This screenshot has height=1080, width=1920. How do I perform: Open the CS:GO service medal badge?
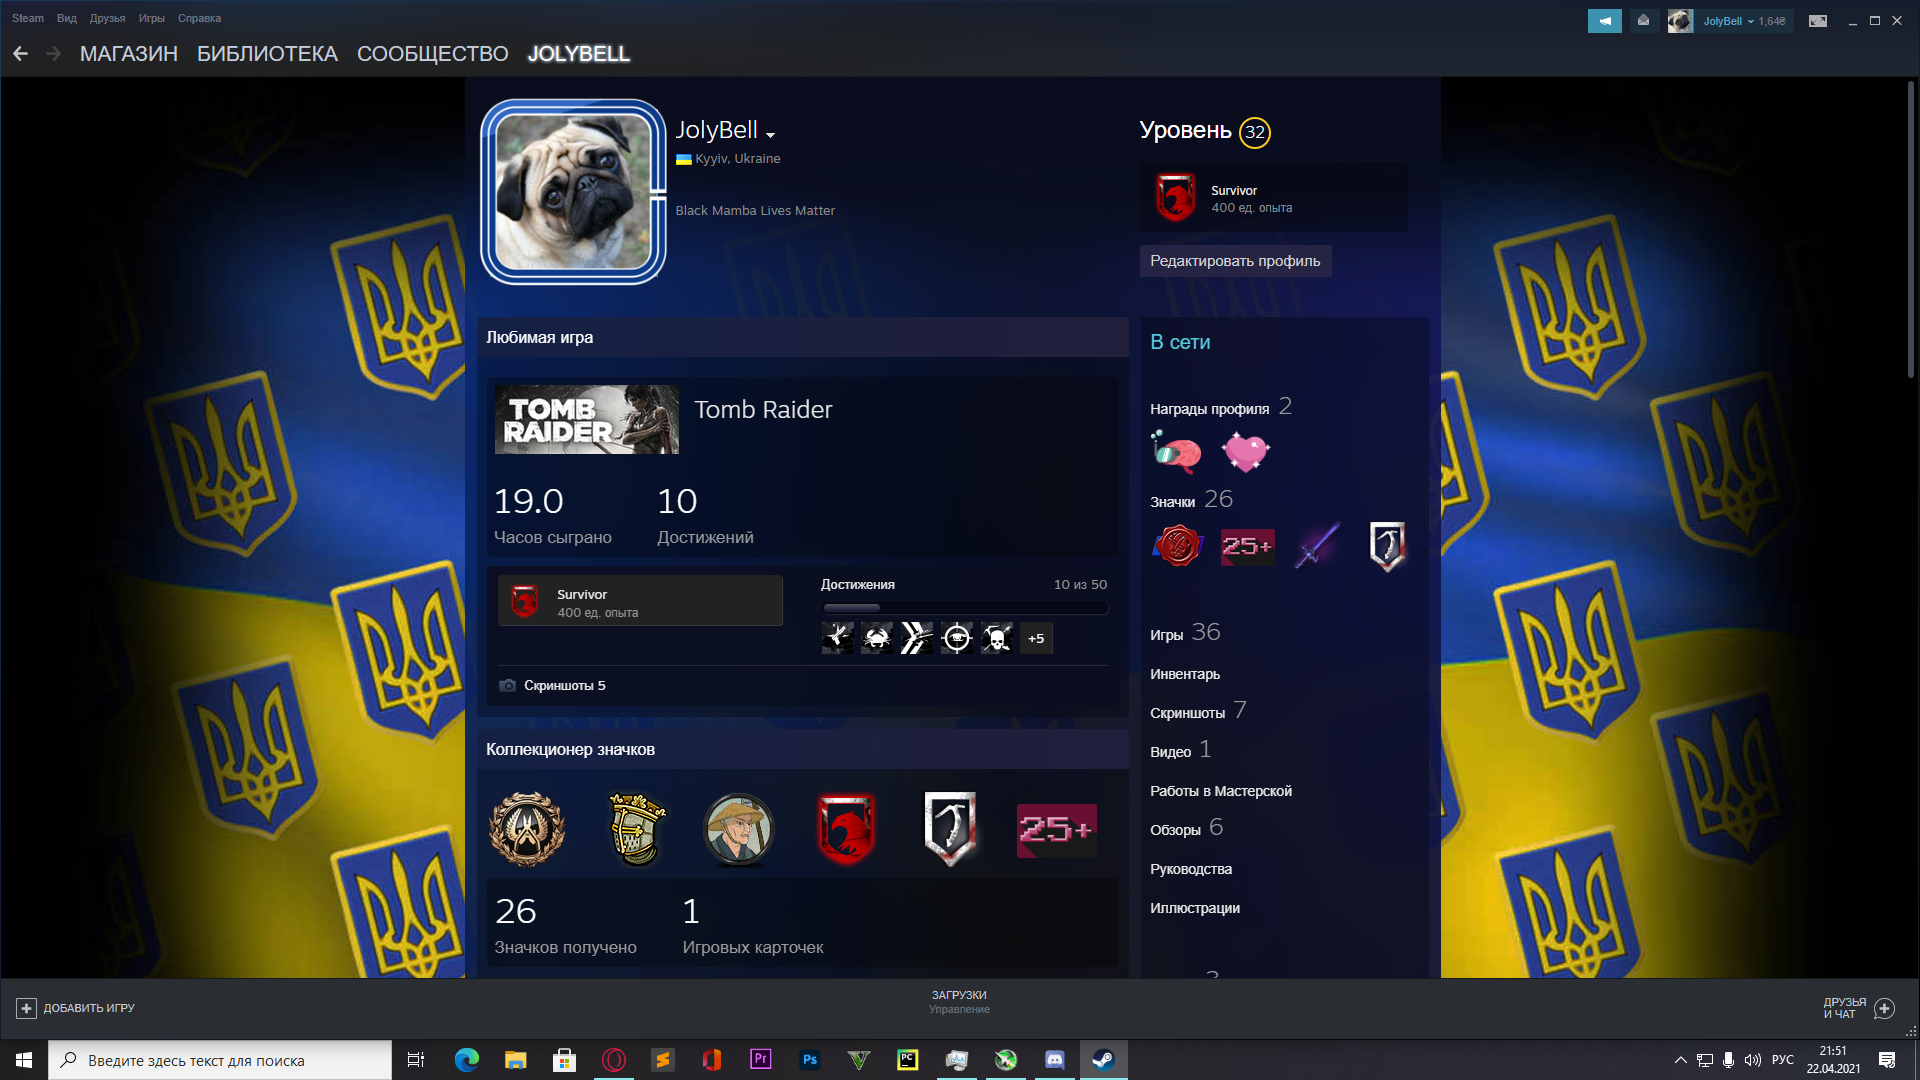coord(527,829)
